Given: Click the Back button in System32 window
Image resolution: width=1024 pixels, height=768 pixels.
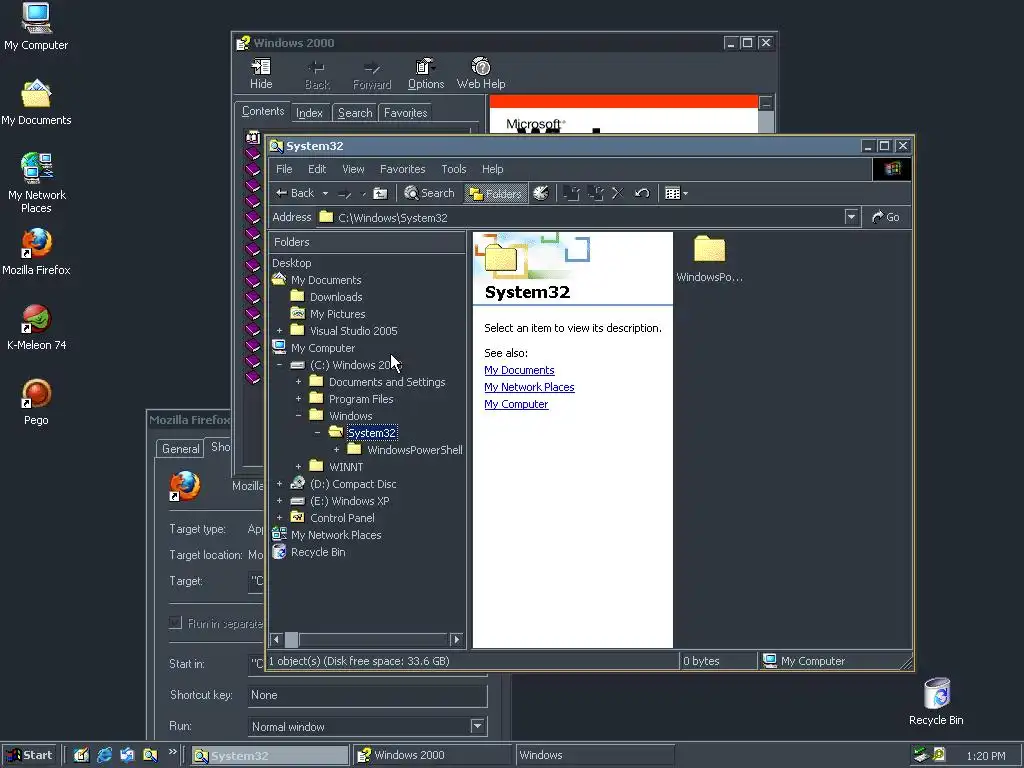Looking at the screenshot, I should click(x=295, y=193).
